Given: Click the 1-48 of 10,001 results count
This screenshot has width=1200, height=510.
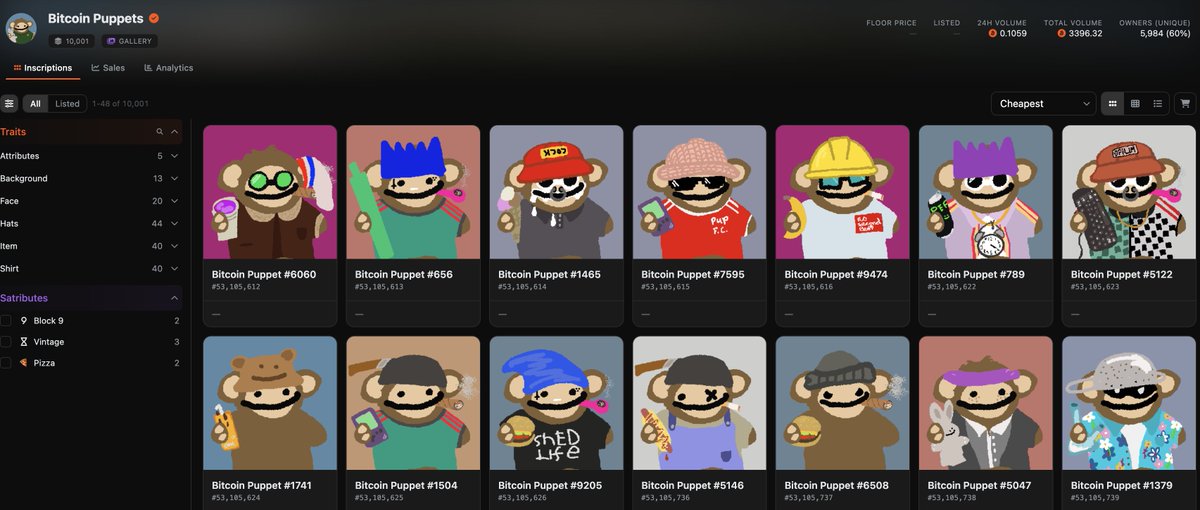Looking at the screenshot, I should click(120, 104).
